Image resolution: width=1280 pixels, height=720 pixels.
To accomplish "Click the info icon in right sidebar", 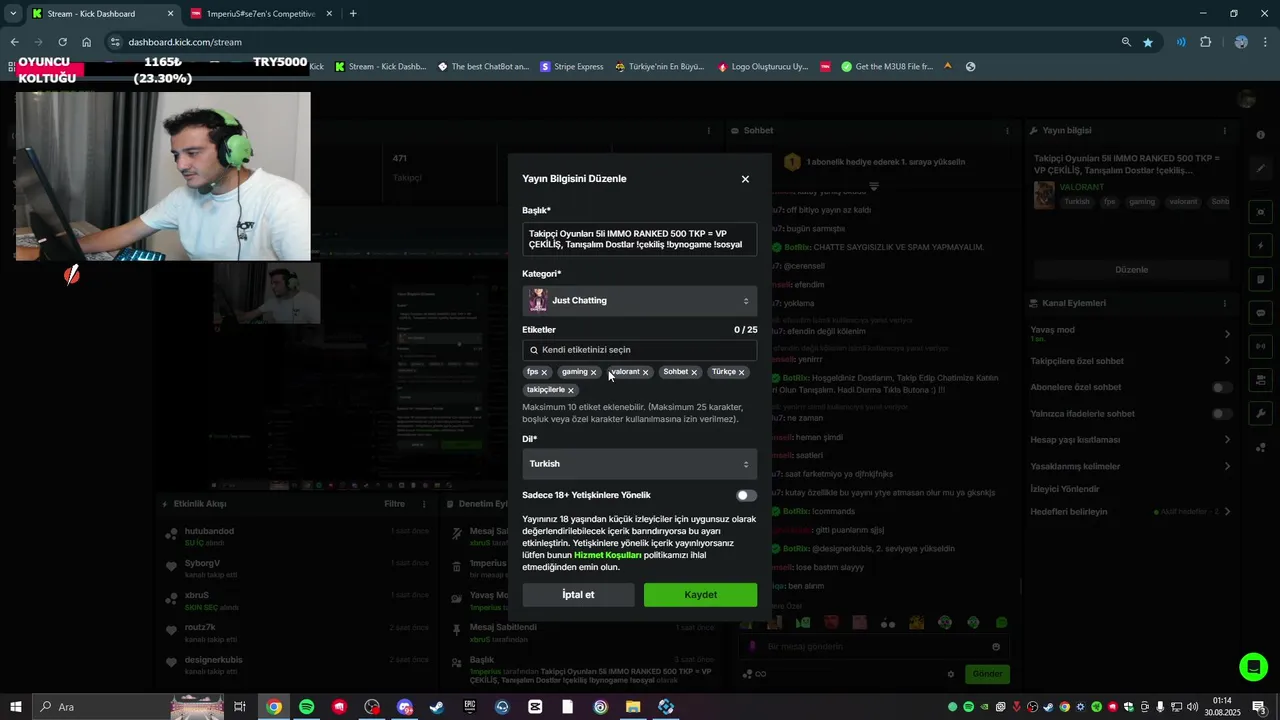I will [1260, 135].
